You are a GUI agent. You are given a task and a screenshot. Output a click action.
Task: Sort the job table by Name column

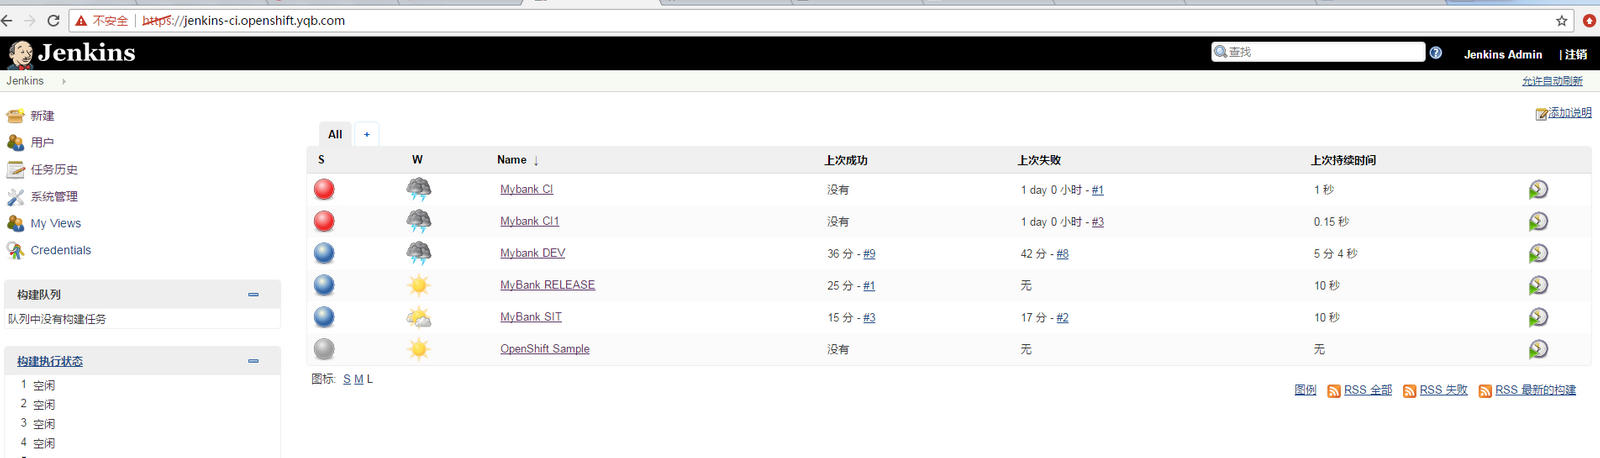tap(512, 160)
